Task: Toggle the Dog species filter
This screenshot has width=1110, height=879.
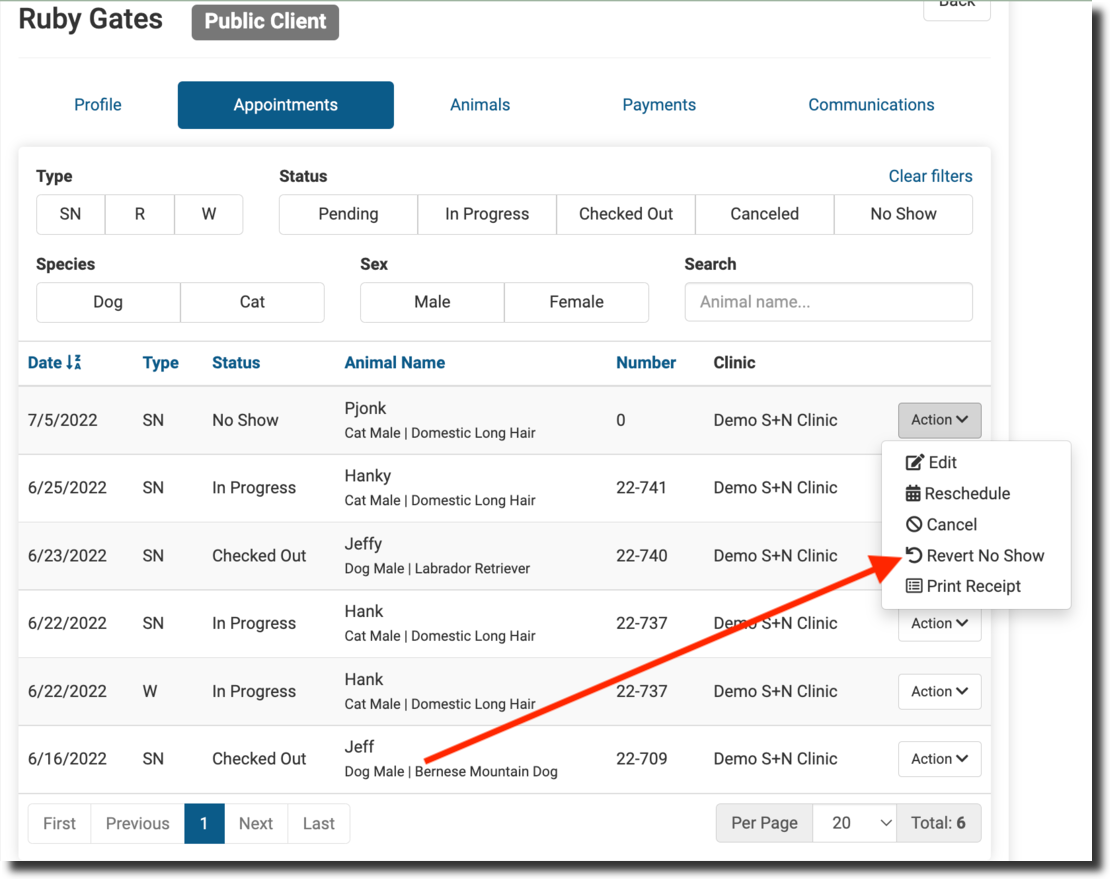Action: [108, 302]
